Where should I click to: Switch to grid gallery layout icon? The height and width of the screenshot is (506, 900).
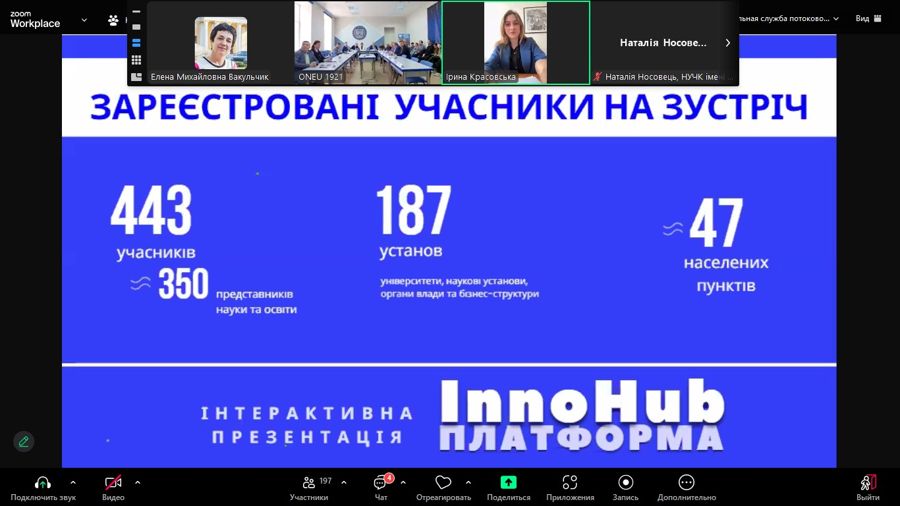[x=136, y=60]
